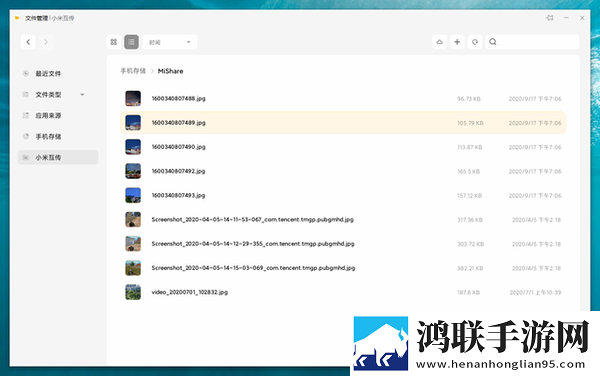Click the search field
This screenshot has width=600, height=376.
(532, 42)
